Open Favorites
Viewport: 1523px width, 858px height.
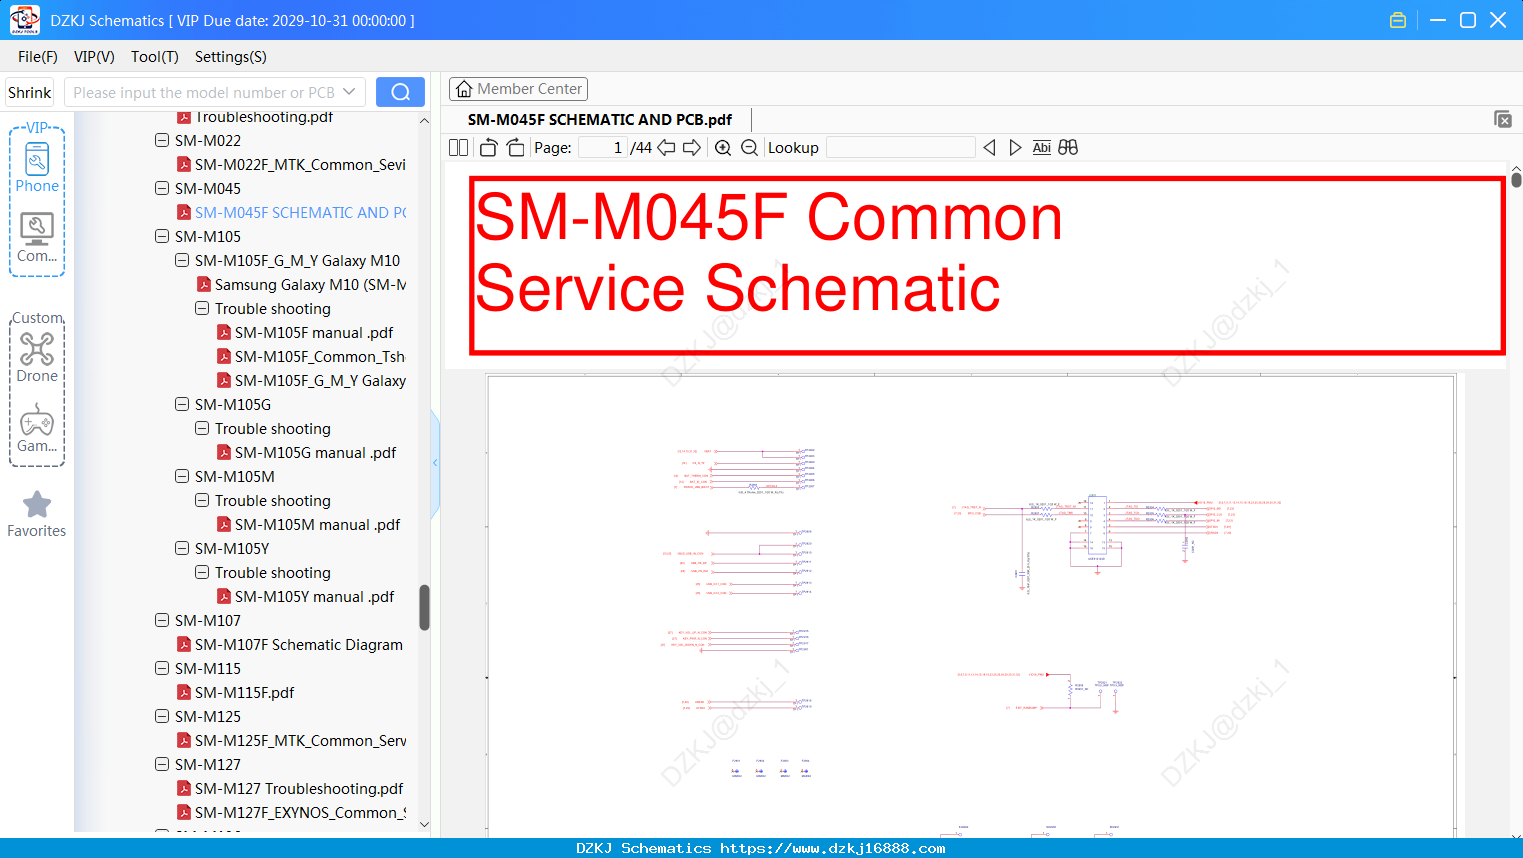pyautogui.click(x=37, y=514)
